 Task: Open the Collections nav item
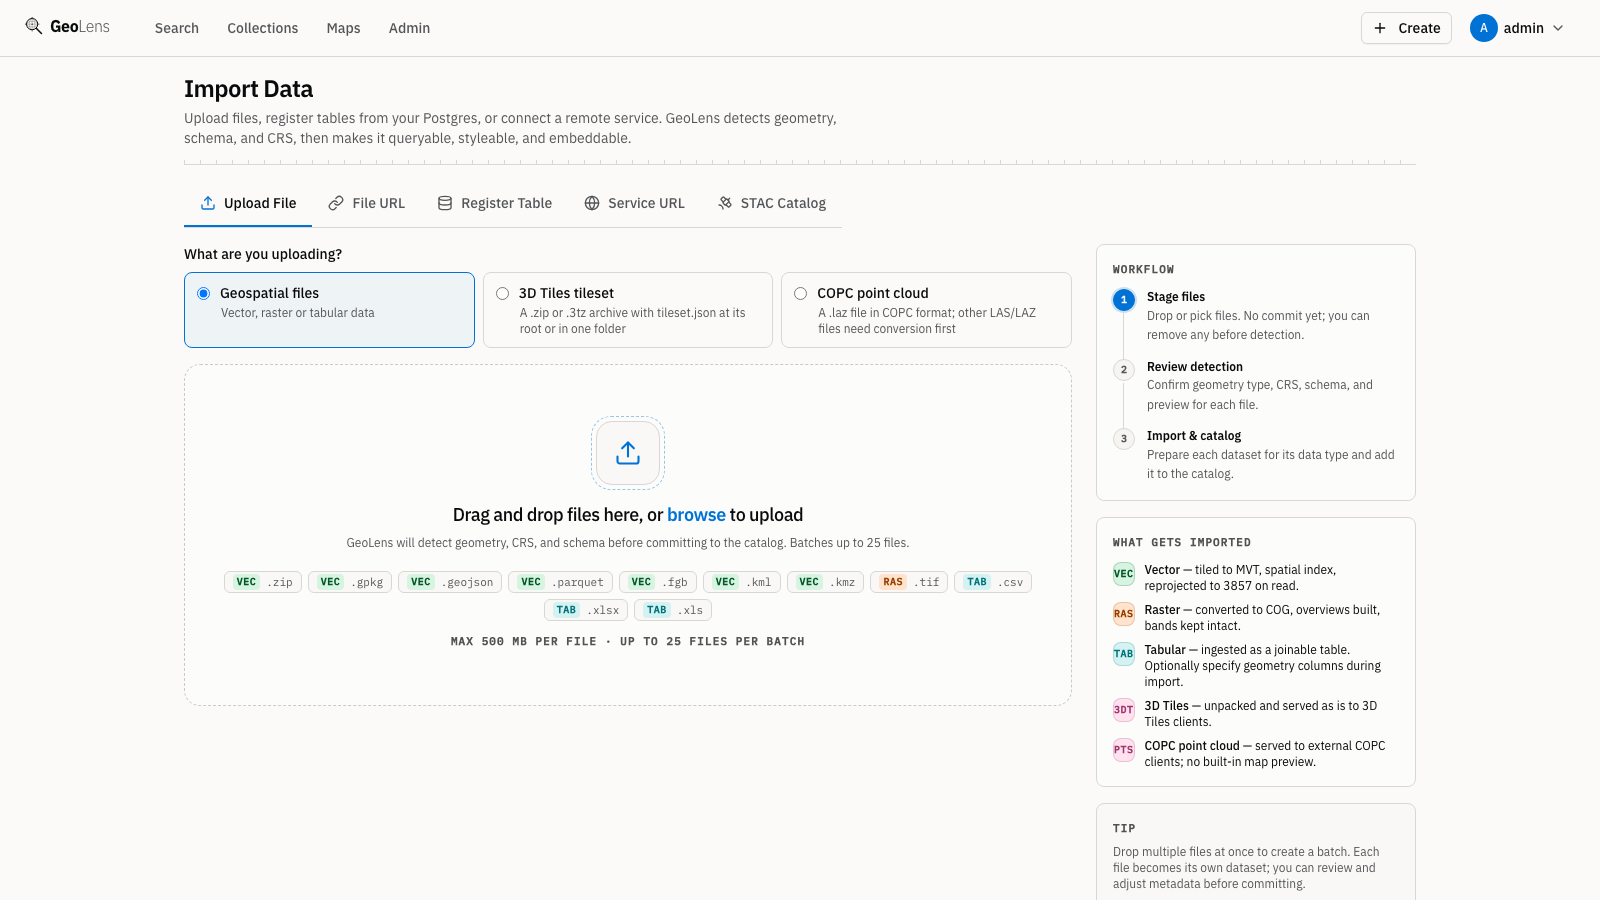tap(263, 28)
